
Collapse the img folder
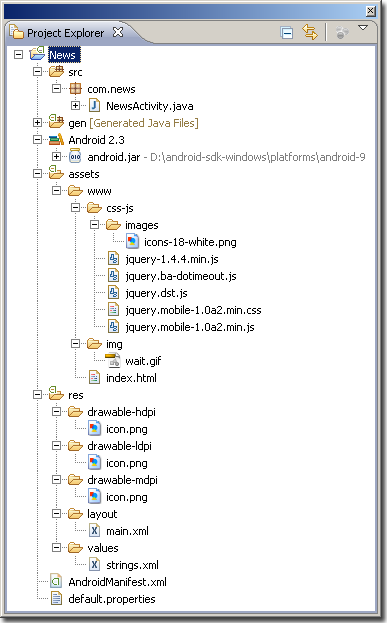75,344
